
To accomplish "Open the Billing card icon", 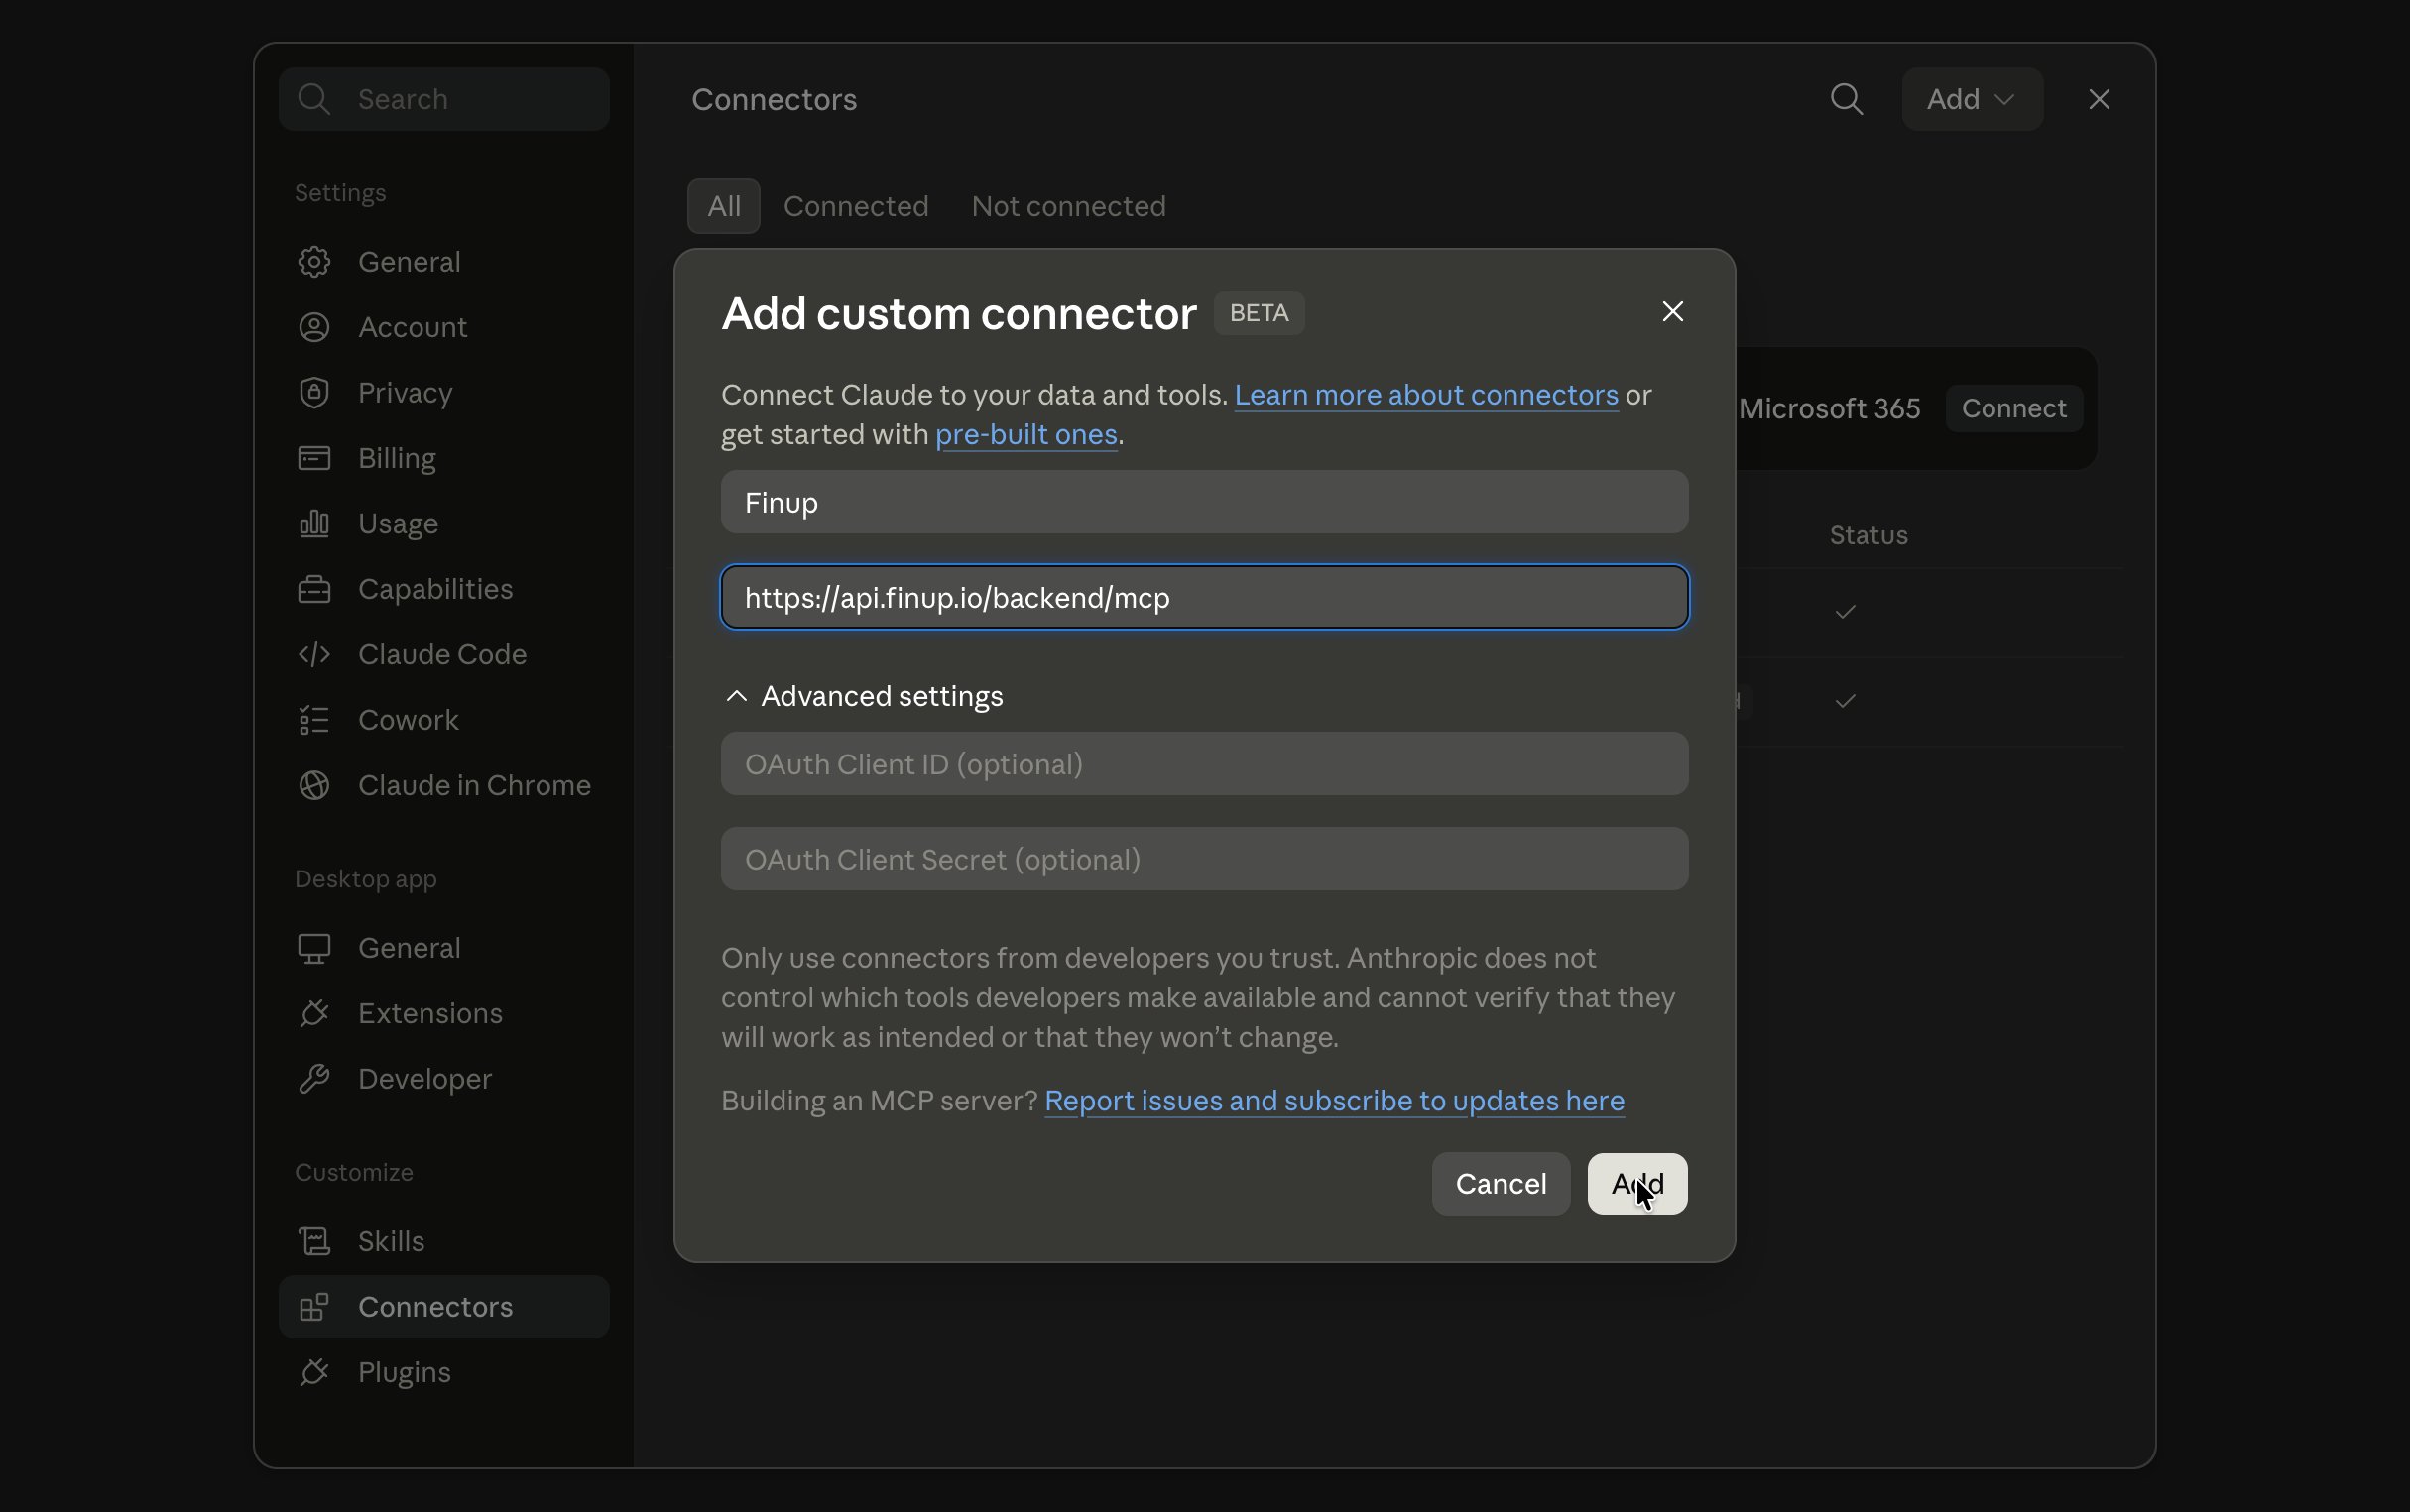I will (314, 458).
